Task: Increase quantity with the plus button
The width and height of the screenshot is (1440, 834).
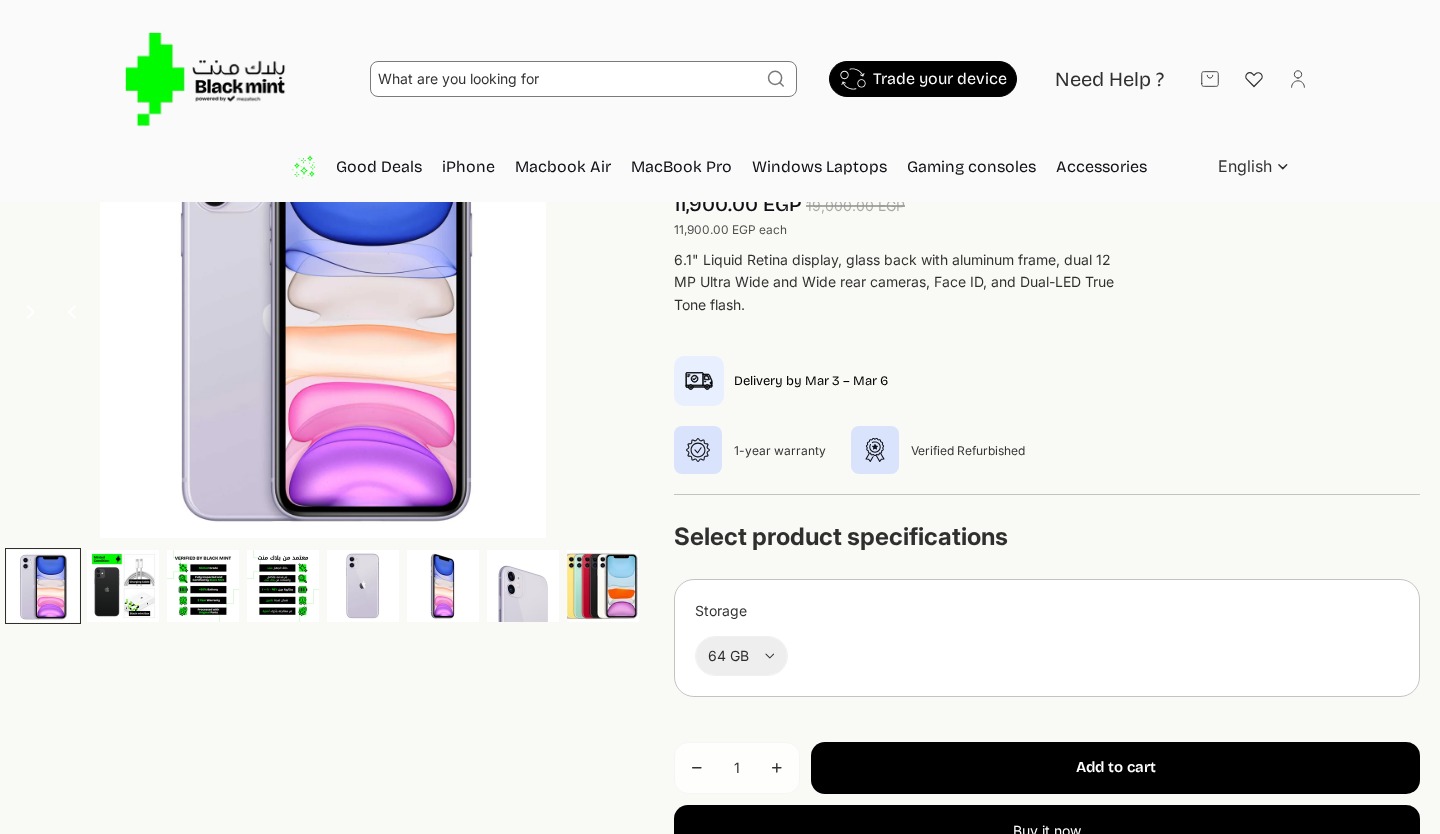Action: point(777,768)
